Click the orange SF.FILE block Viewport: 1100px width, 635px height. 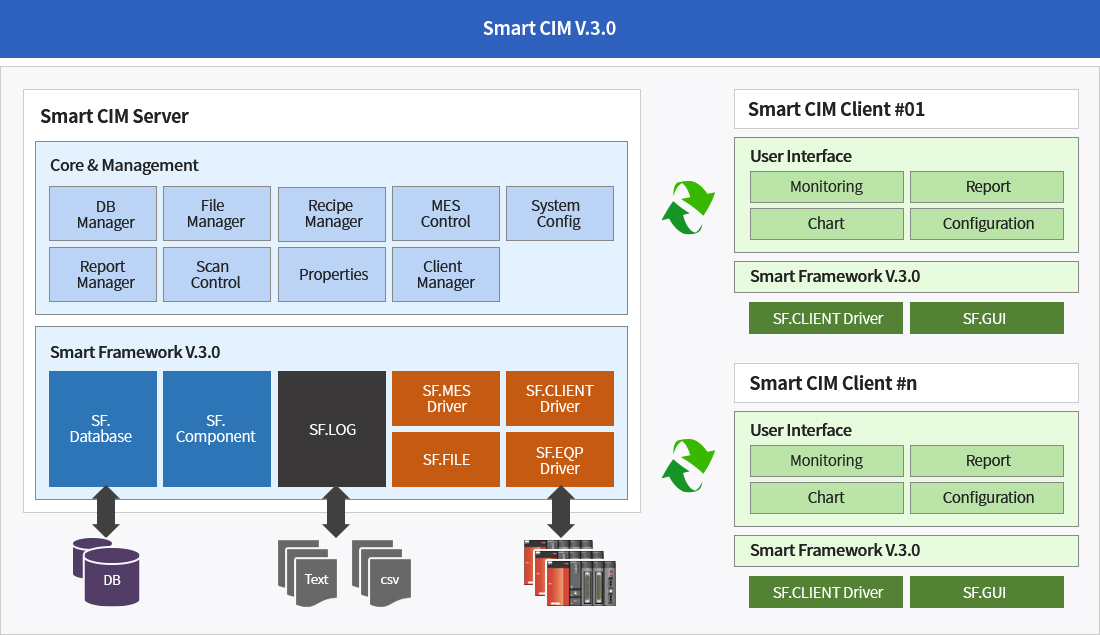(446, 460)
